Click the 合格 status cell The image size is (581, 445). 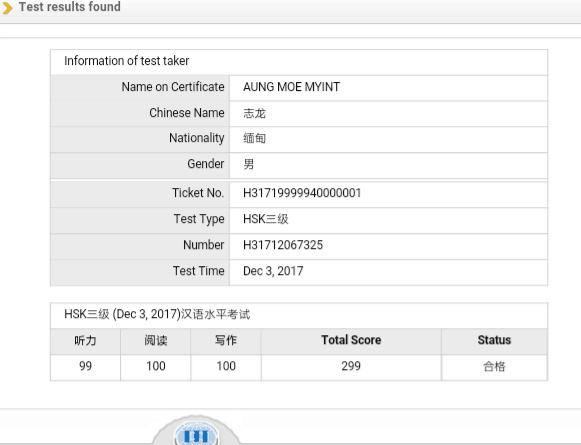point(494,366)
